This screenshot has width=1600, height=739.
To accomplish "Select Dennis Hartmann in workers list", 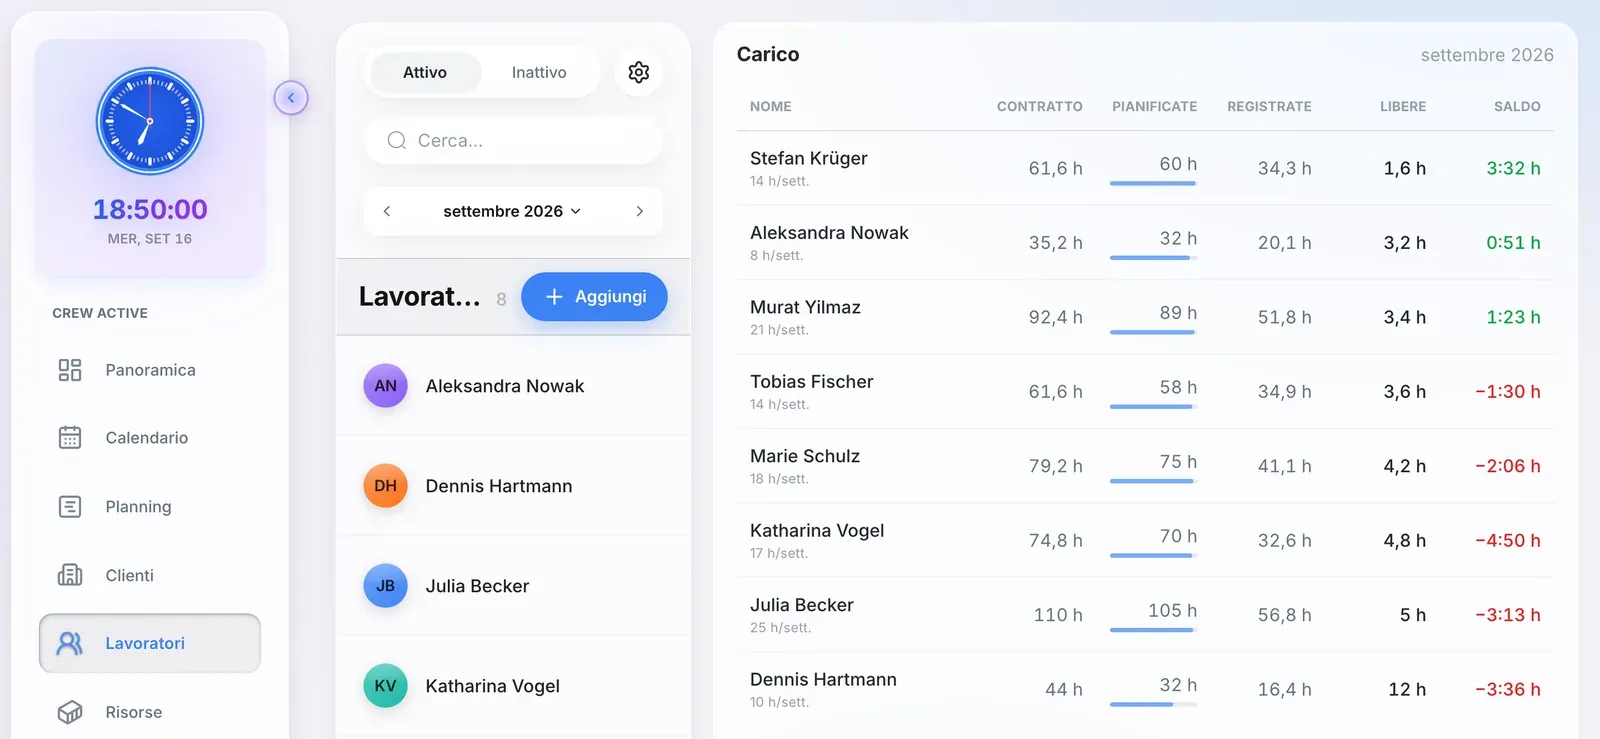I will 513,486.
